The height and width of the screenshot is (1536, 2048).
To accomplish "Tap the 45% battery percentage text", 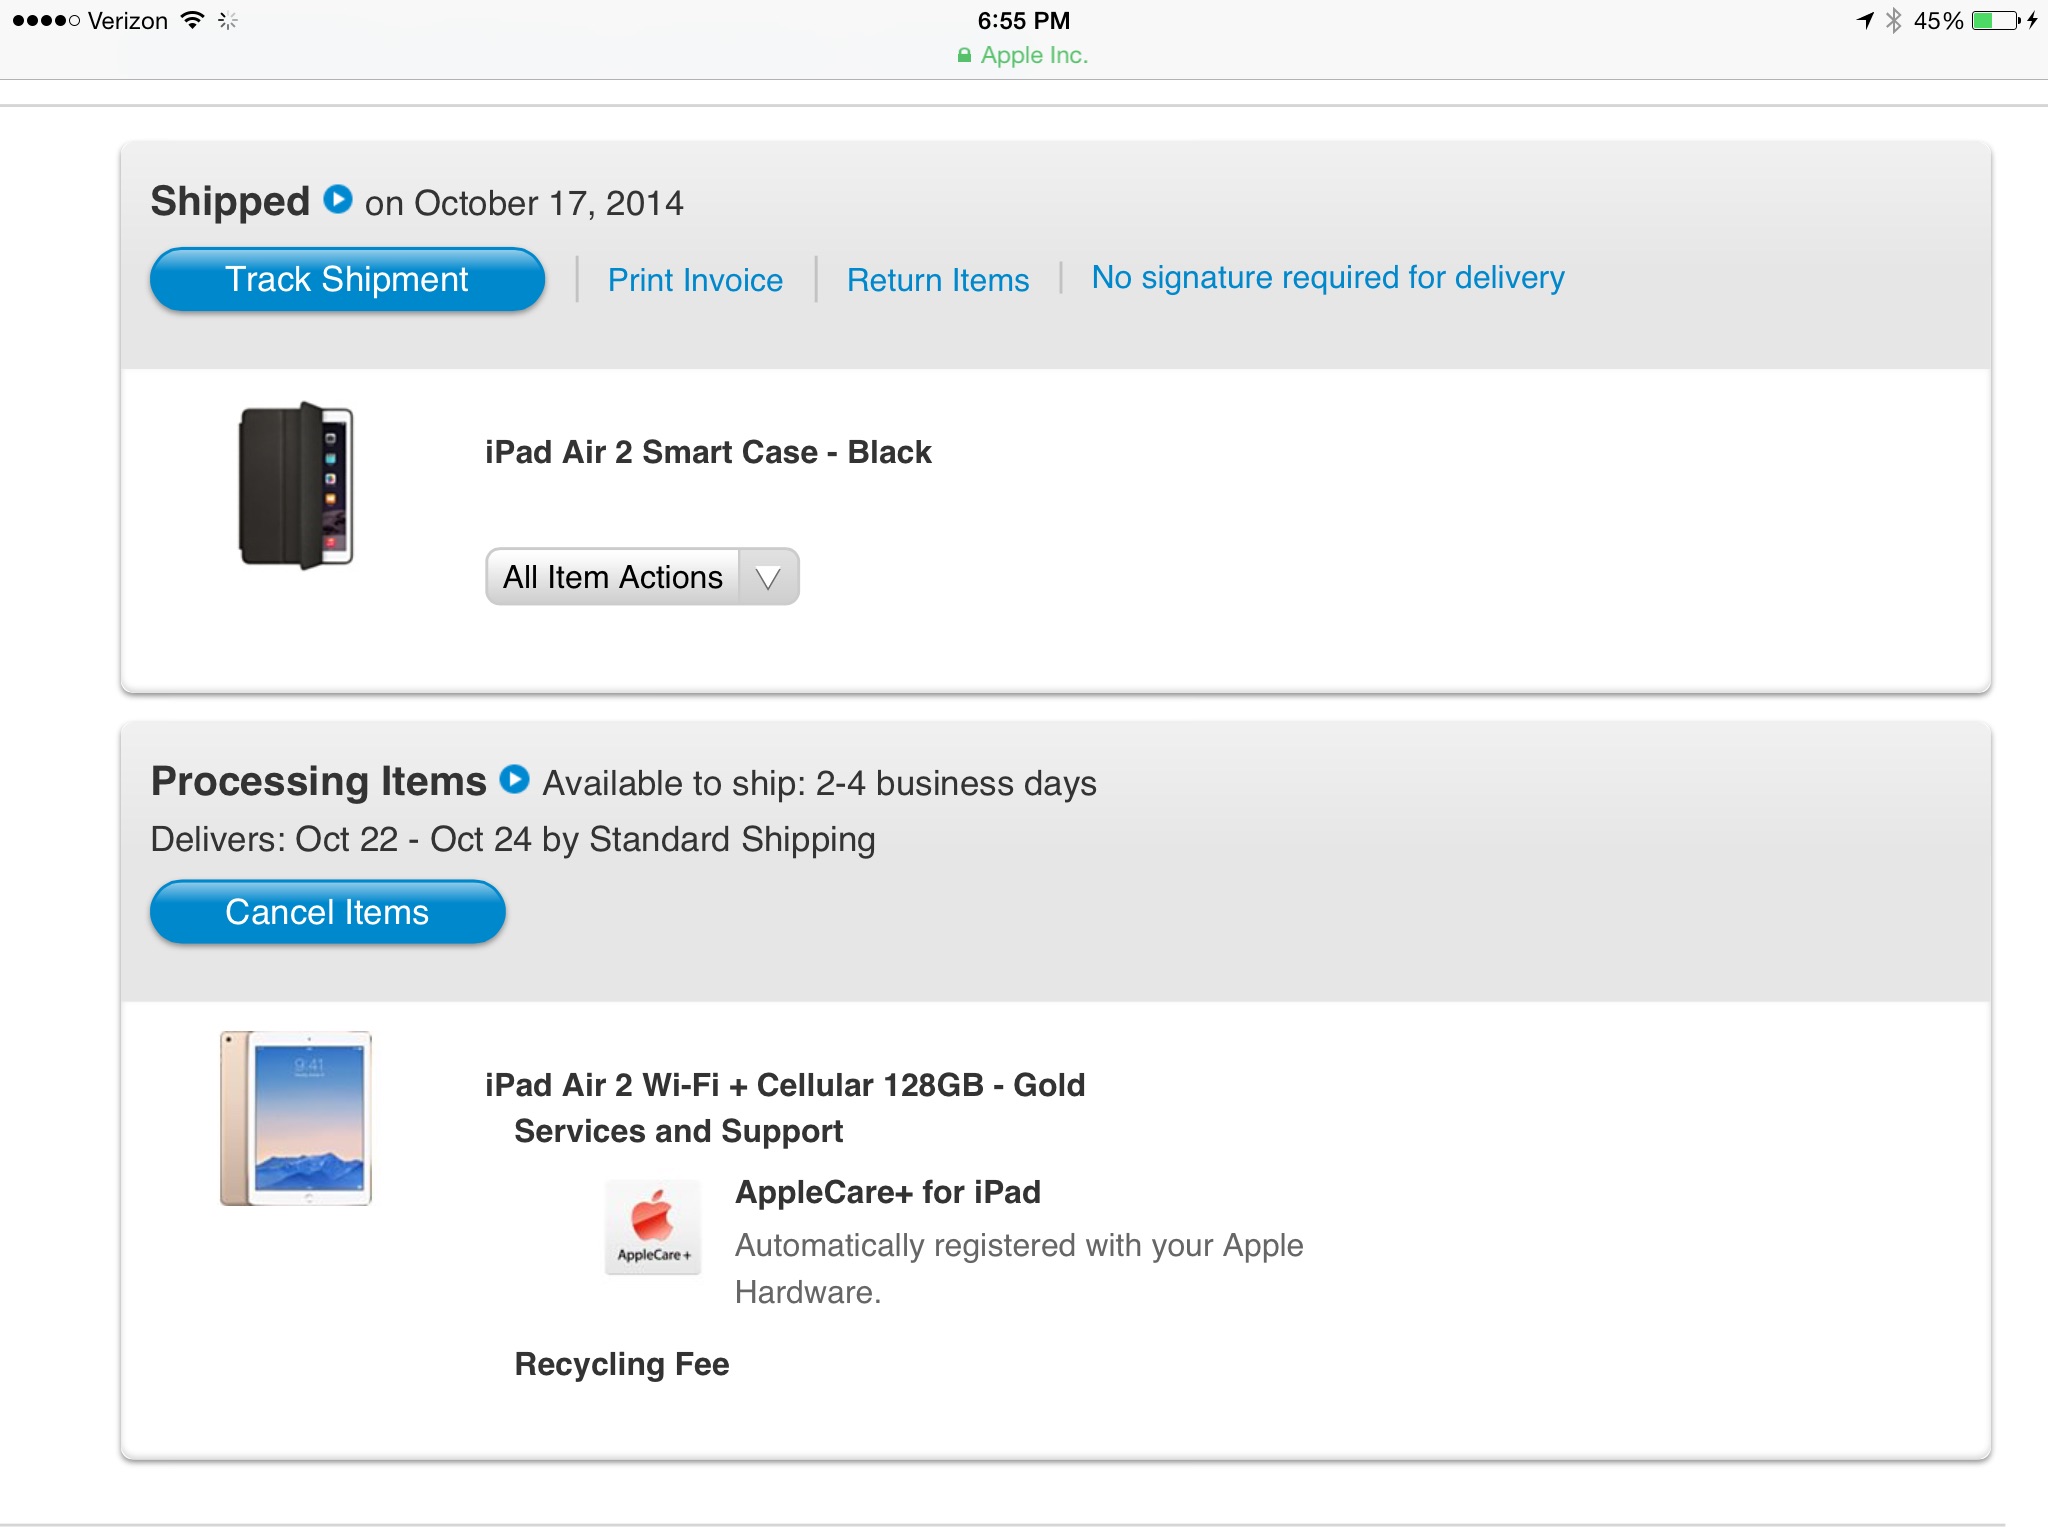I will (x=1938, y=20).
